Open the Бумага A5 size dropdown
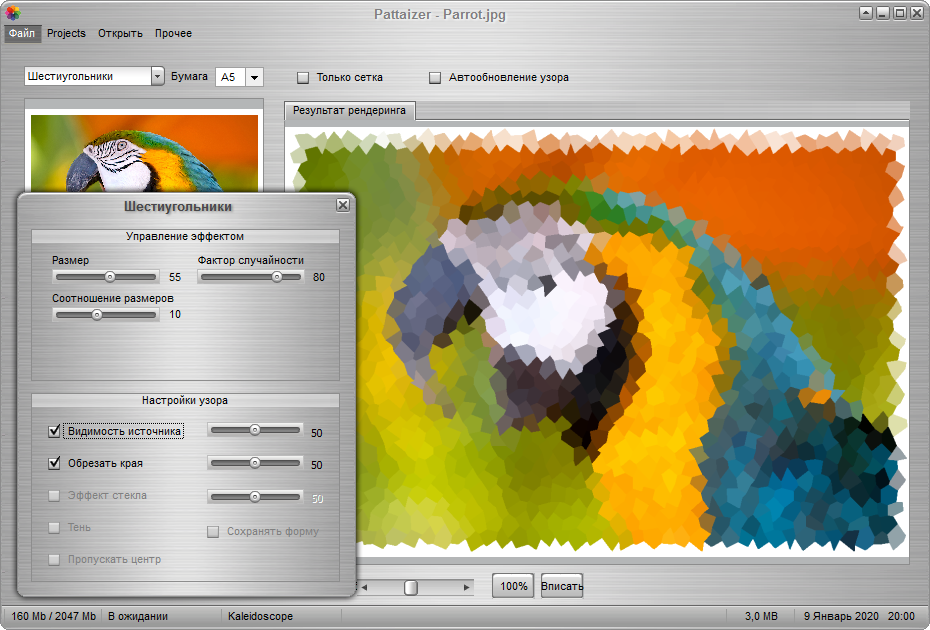The width and height of the screenshot is (930, 630). click(x=254, y=77)
